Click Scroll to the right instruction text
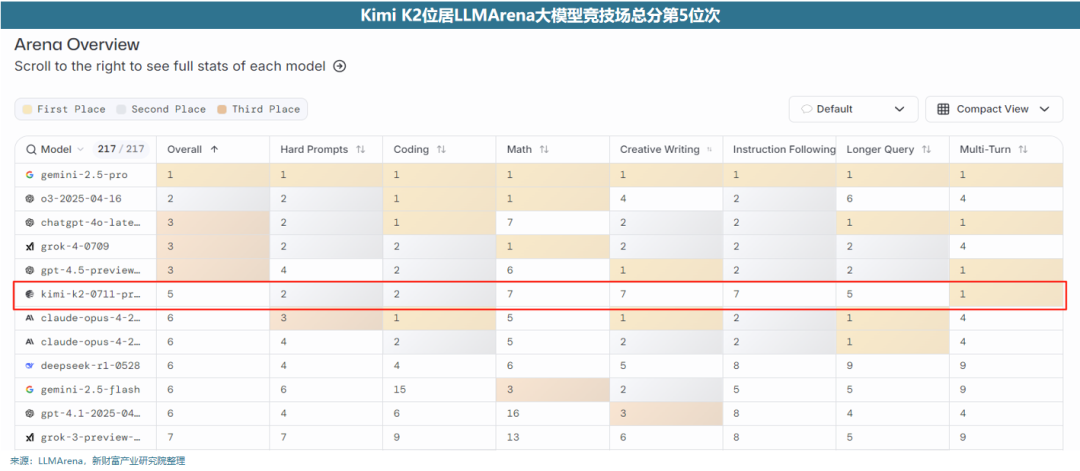This screenshot has height=471, width=1080. pyautogui.click(x=170, y=67)
